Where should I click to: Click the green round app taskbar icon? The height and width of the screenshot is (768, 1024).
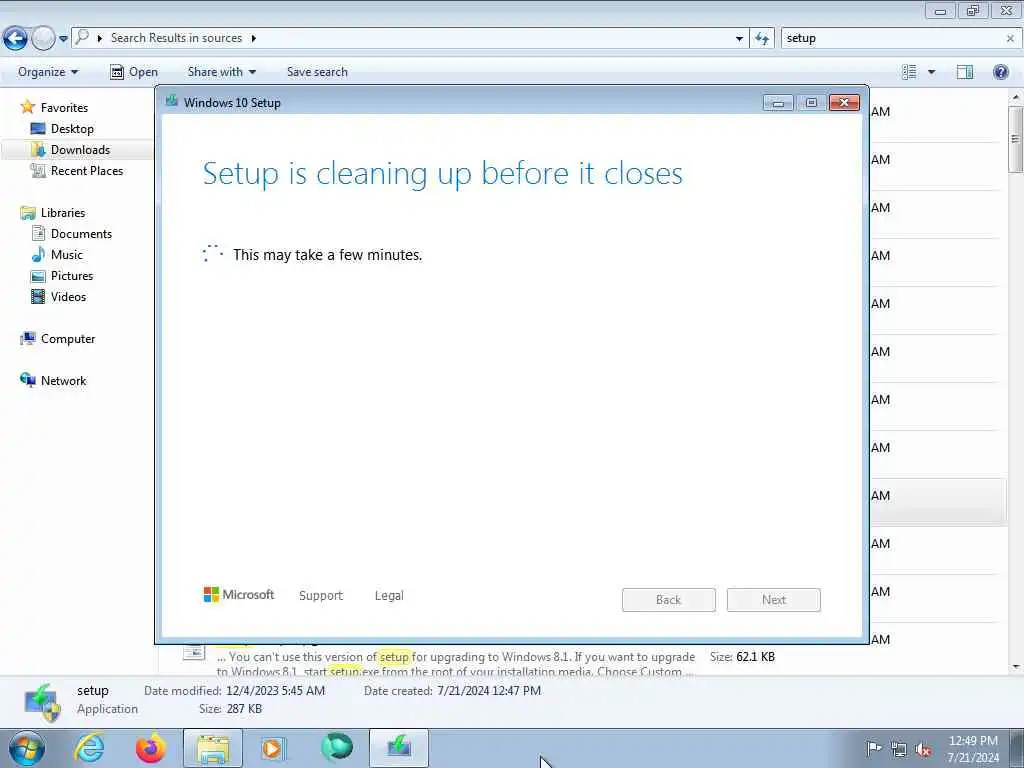336,748
